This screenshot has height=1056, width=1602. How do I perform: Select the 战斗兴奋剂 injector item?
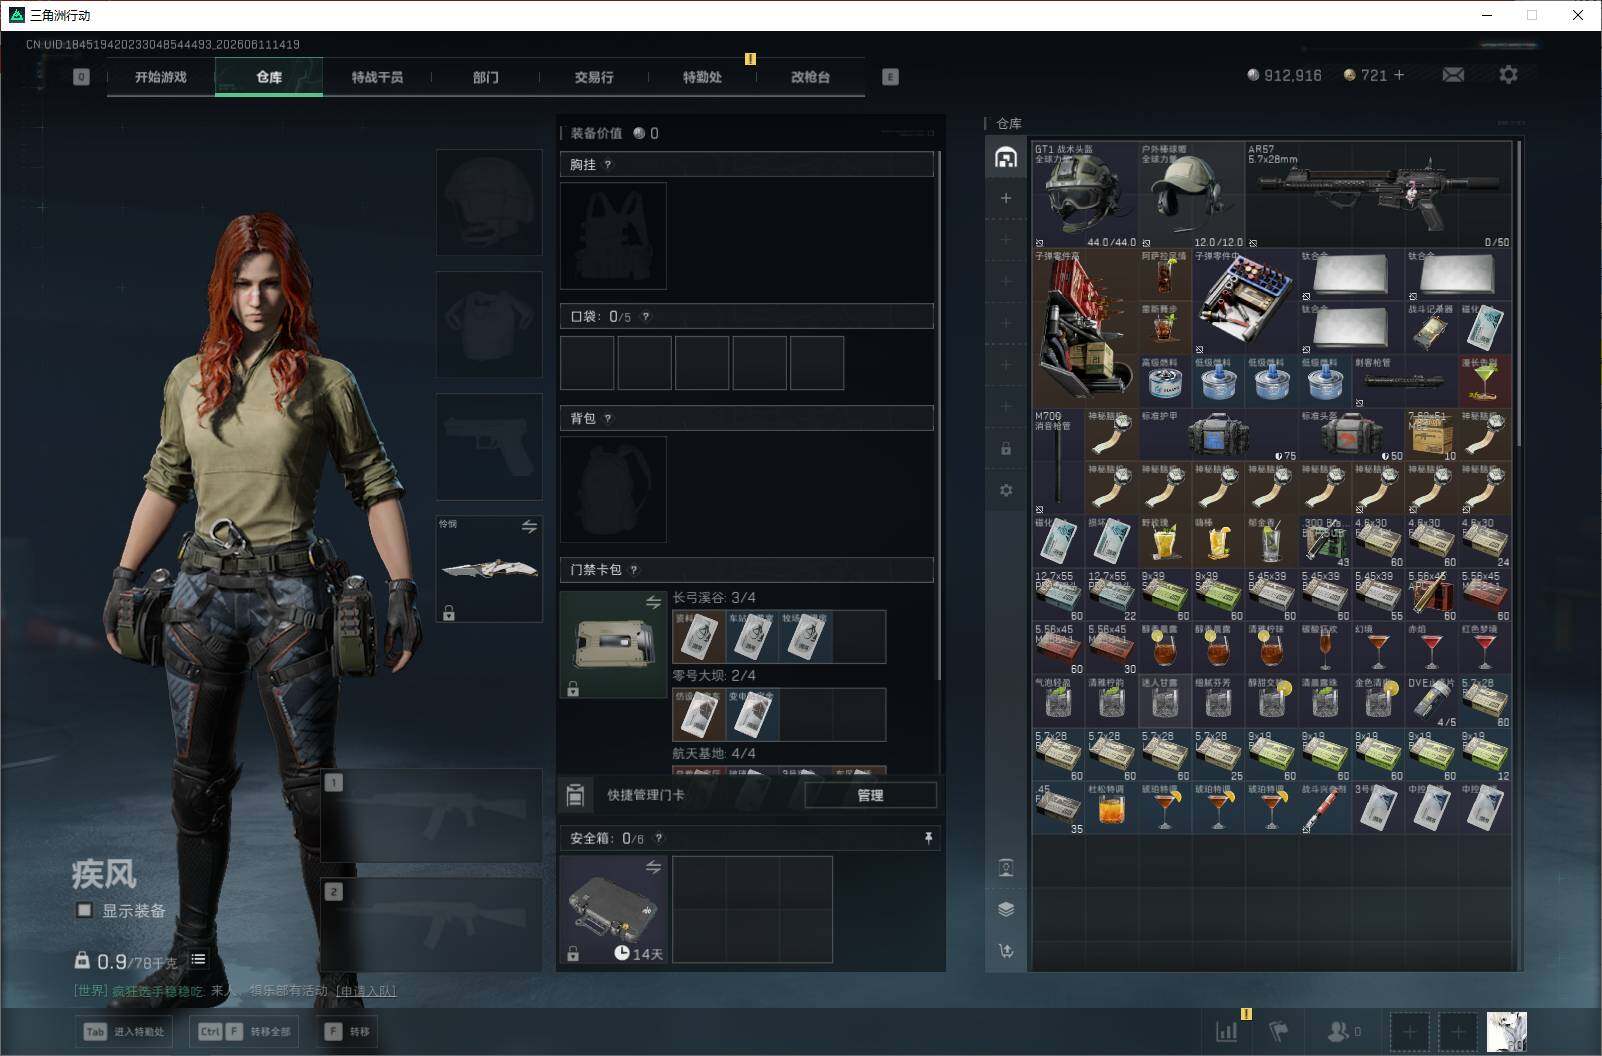coord(1325,808)
